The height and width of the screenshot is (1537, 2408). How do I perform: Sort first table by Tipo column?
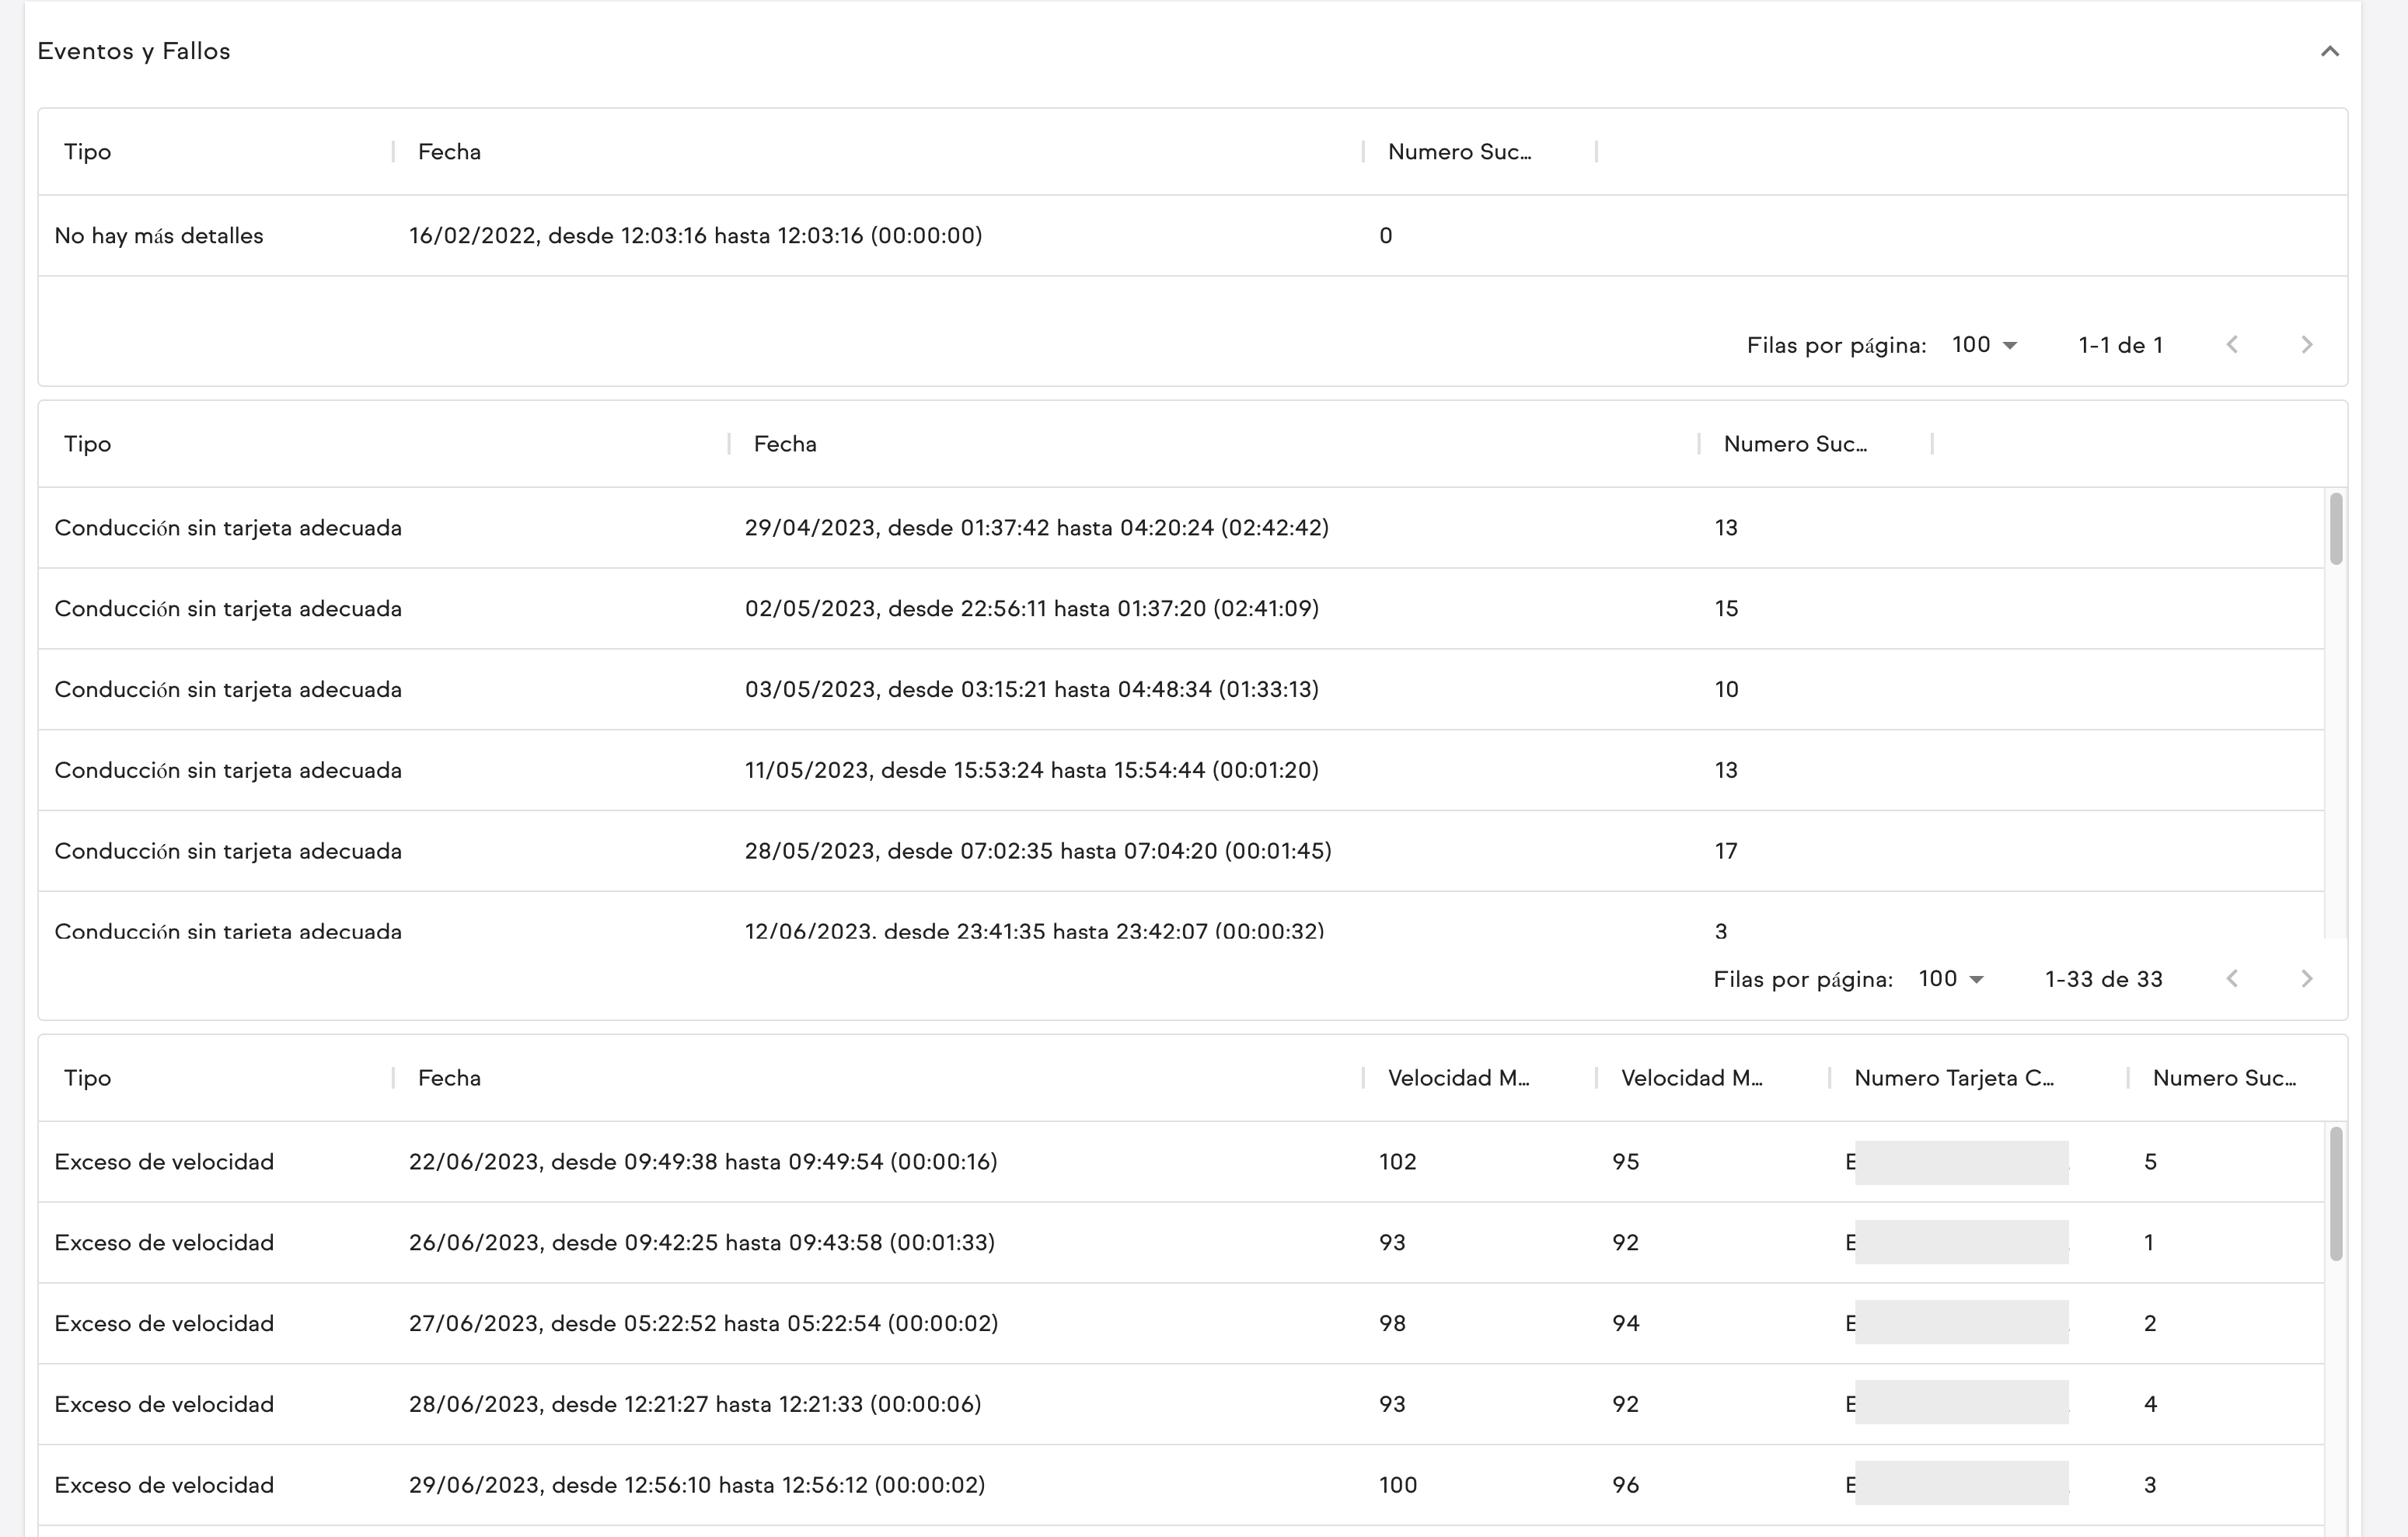pos(88,152)
